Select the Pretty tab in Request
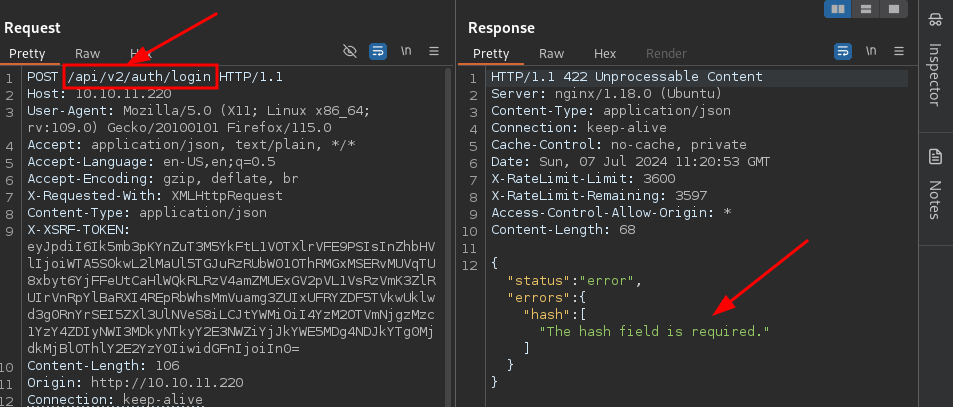 [x=29, y=53]
